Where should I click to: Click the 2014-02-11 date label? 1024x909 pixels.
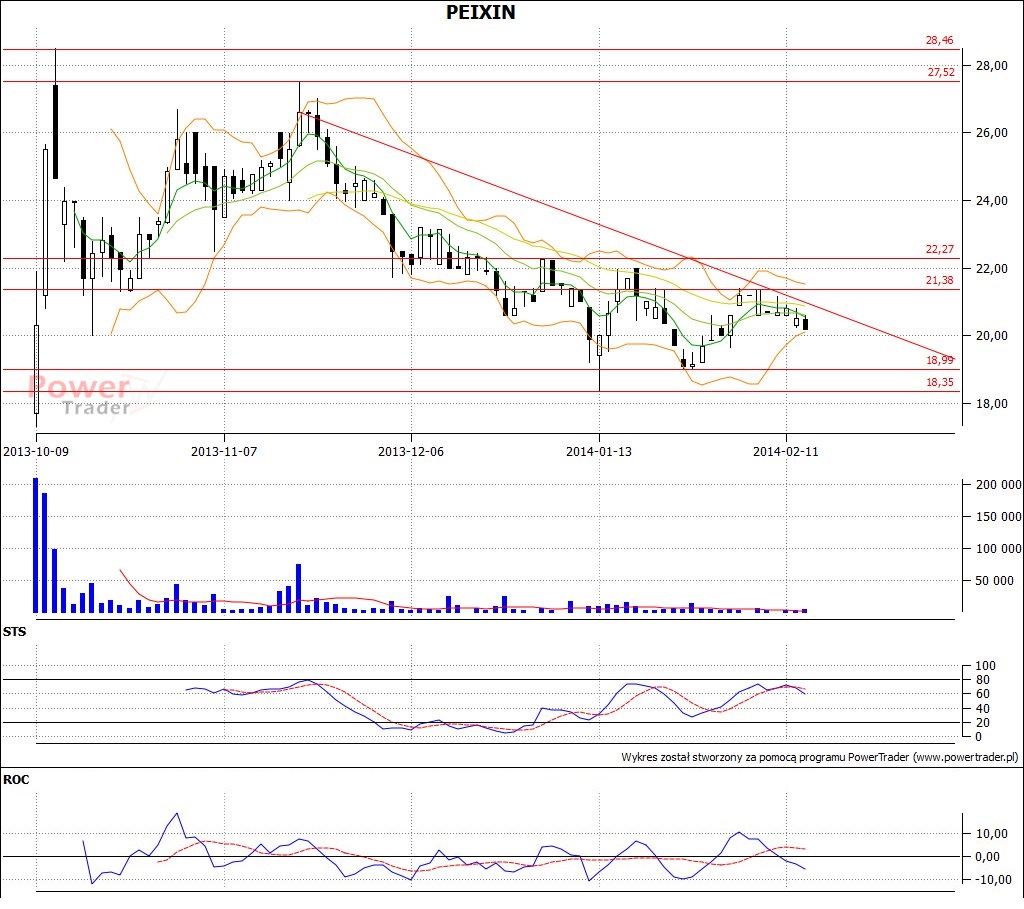pyautogui.click(x=786, y=452)
